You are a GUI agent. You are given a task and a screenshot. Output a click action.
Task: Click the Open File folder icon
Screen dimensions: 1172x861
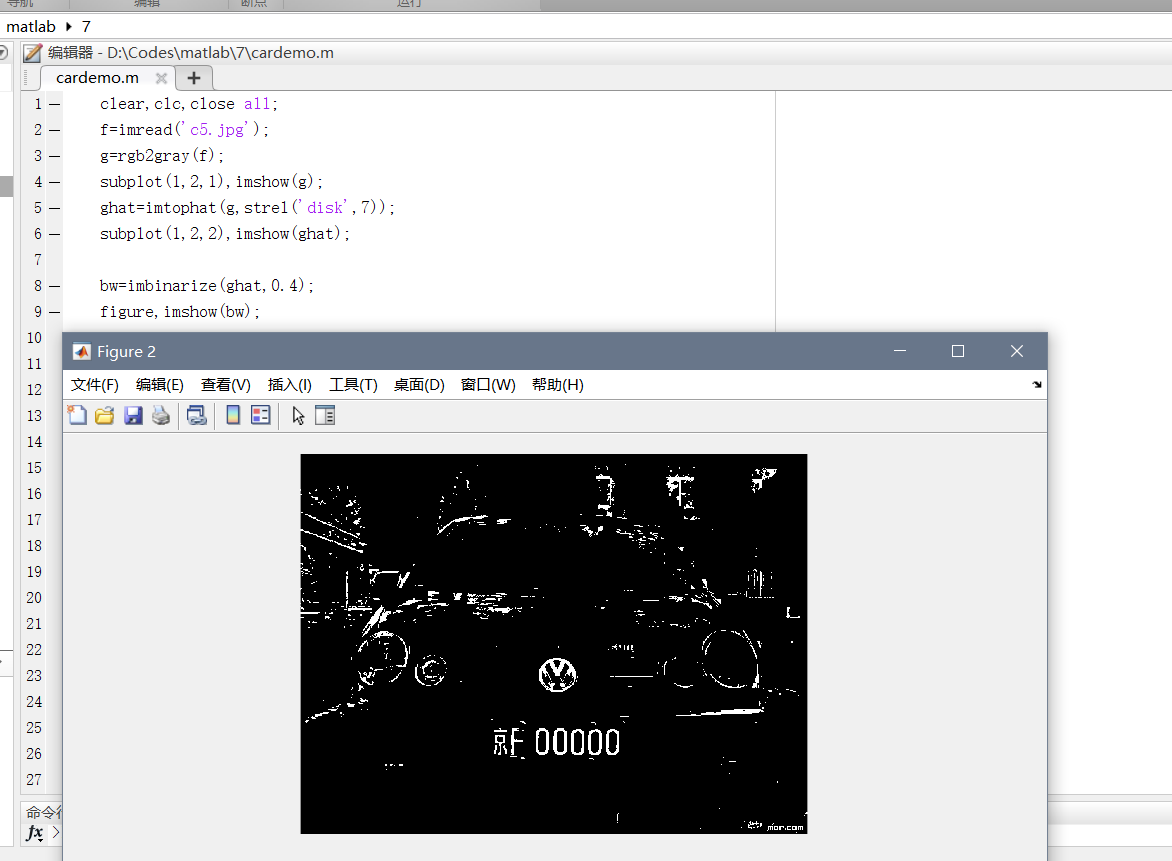105,416
